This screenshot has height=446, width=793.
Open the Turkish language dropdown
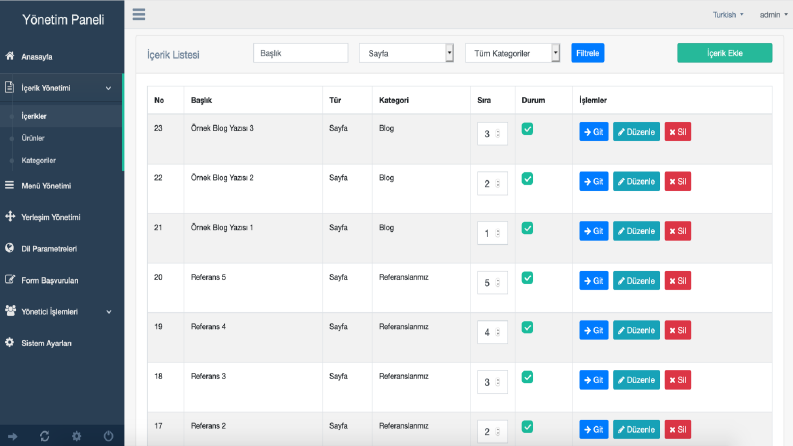pyautogui.click(x=728, y=15)
